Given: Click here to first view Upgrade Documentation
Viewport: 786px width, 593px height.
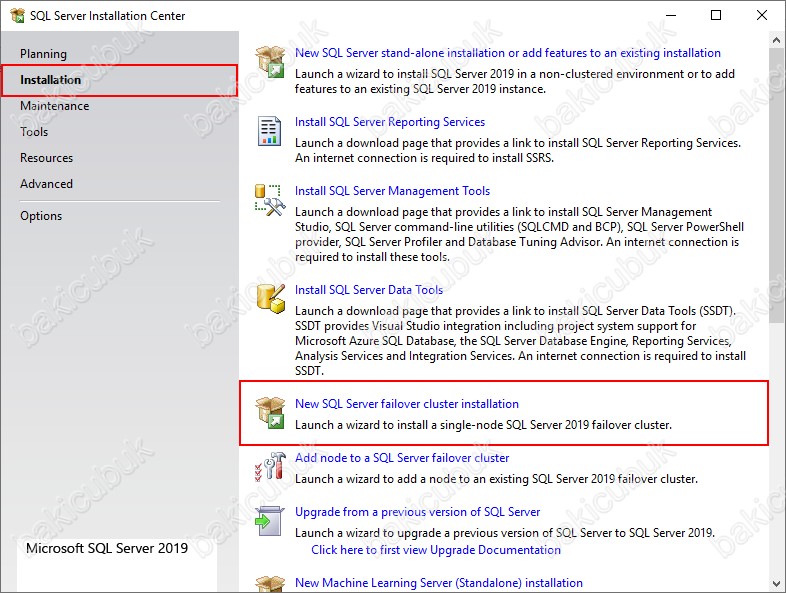Looking at the screenshot, I should tap(436, 550).
